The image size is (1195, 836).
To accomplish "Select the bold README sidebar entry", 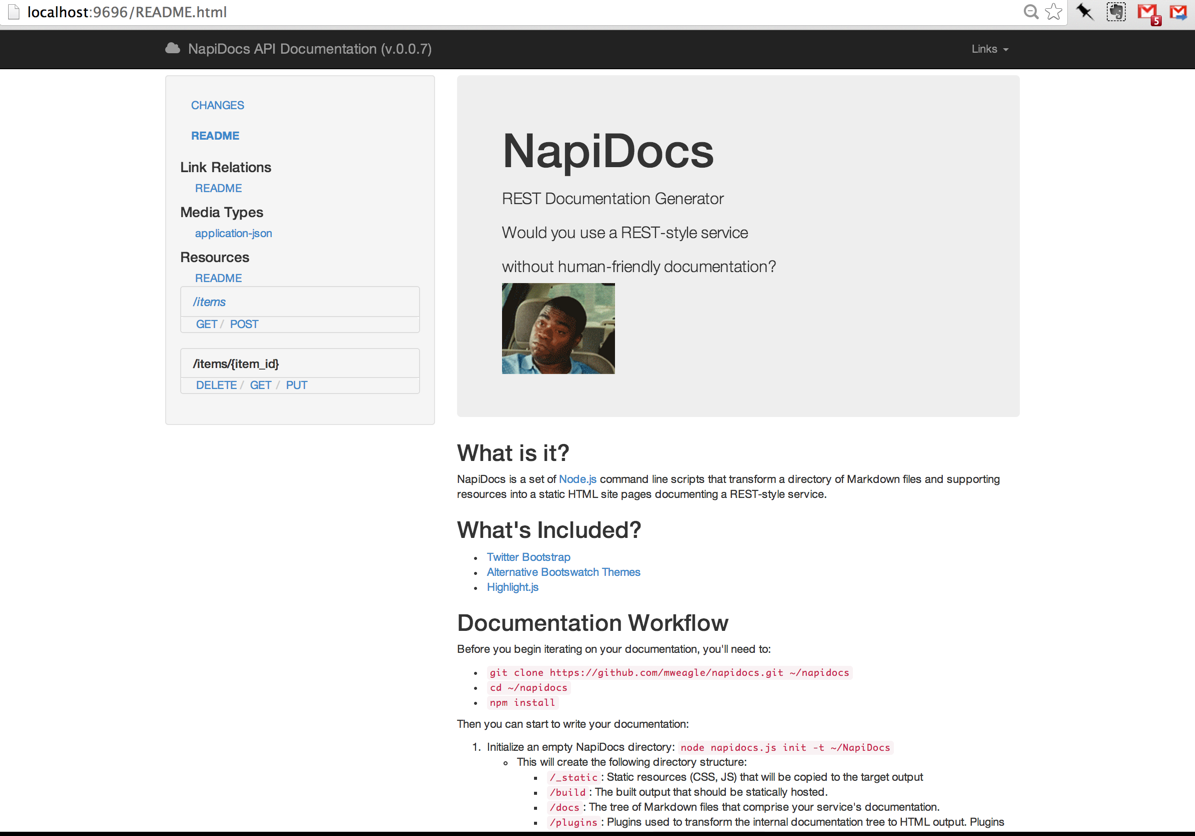I will [x=215, y=136].
